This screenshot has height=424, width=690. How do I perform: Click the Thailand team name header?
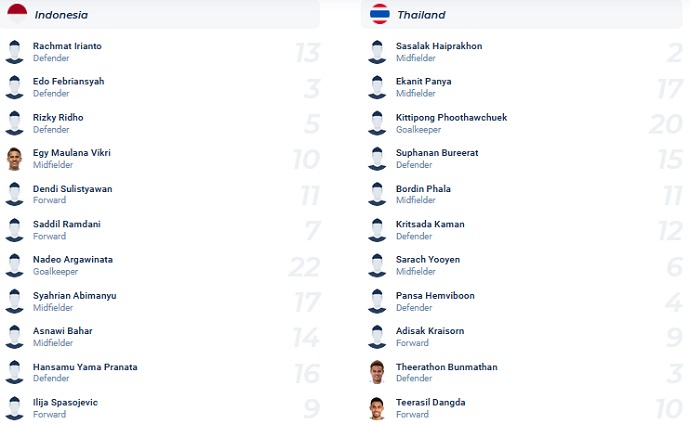(x=421, y=15)
